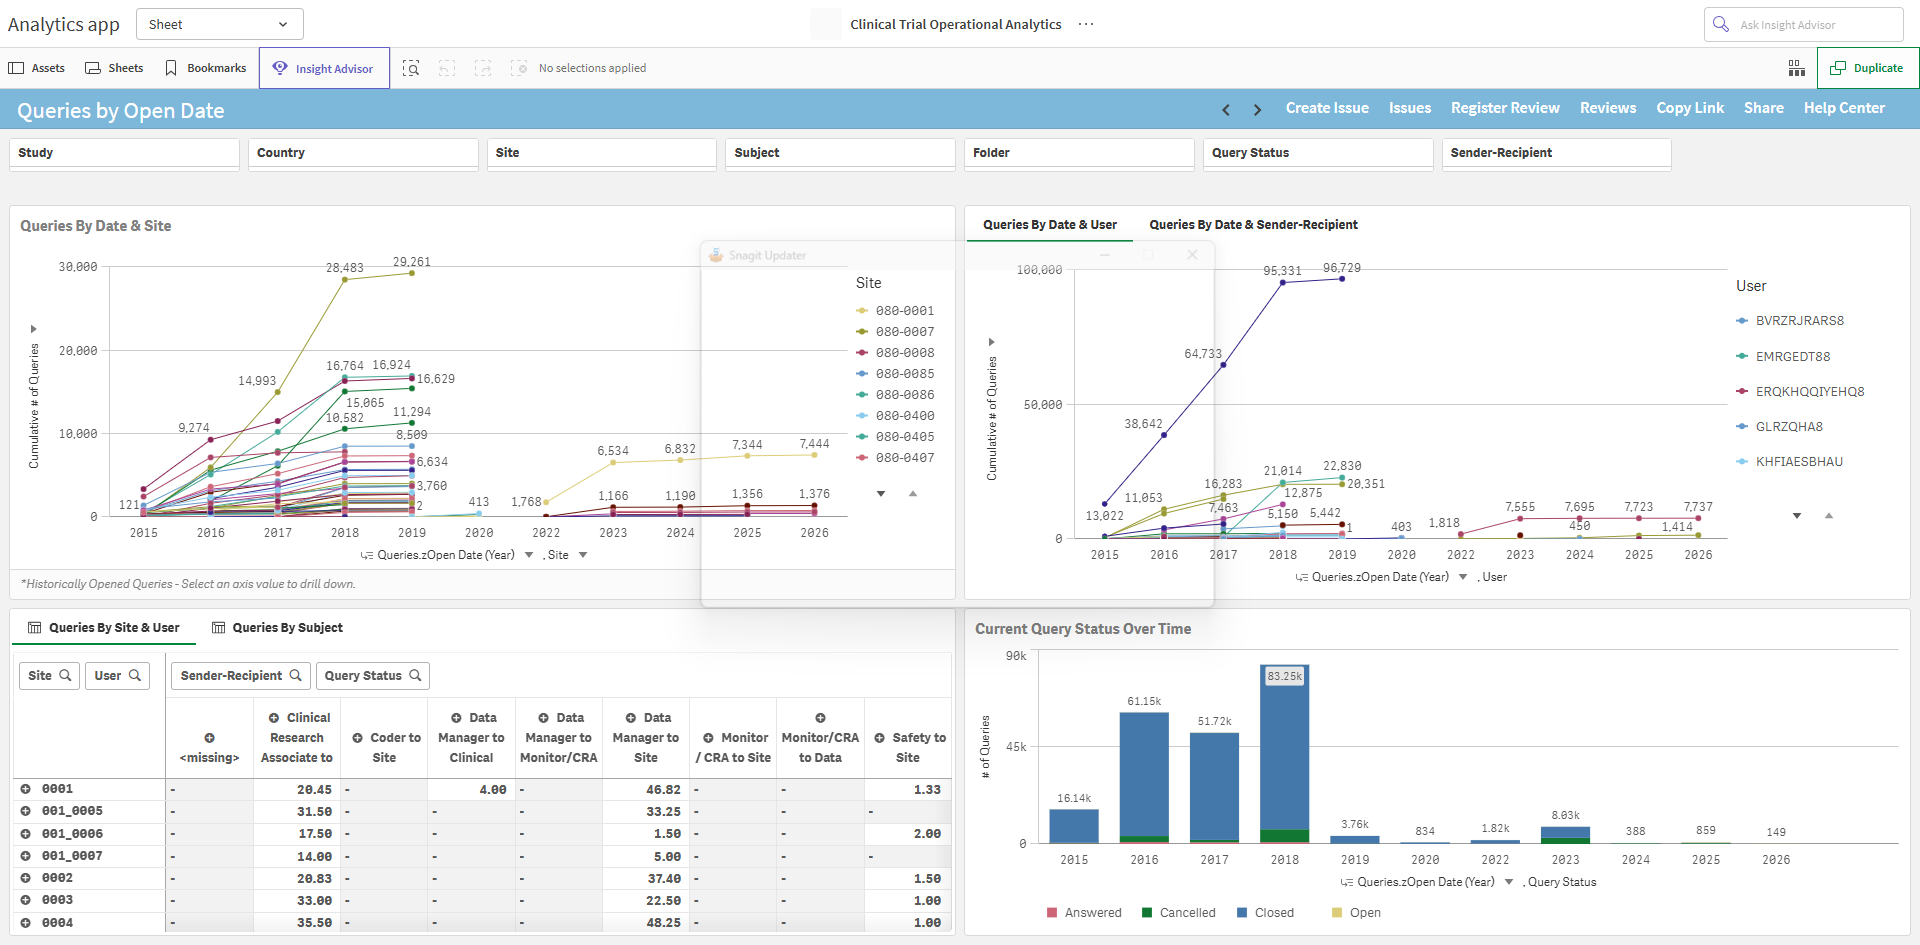Screen dimensions: 1920x945
Task: Close the Snagit Updater overlay window
Action: tap(1192, 255)
